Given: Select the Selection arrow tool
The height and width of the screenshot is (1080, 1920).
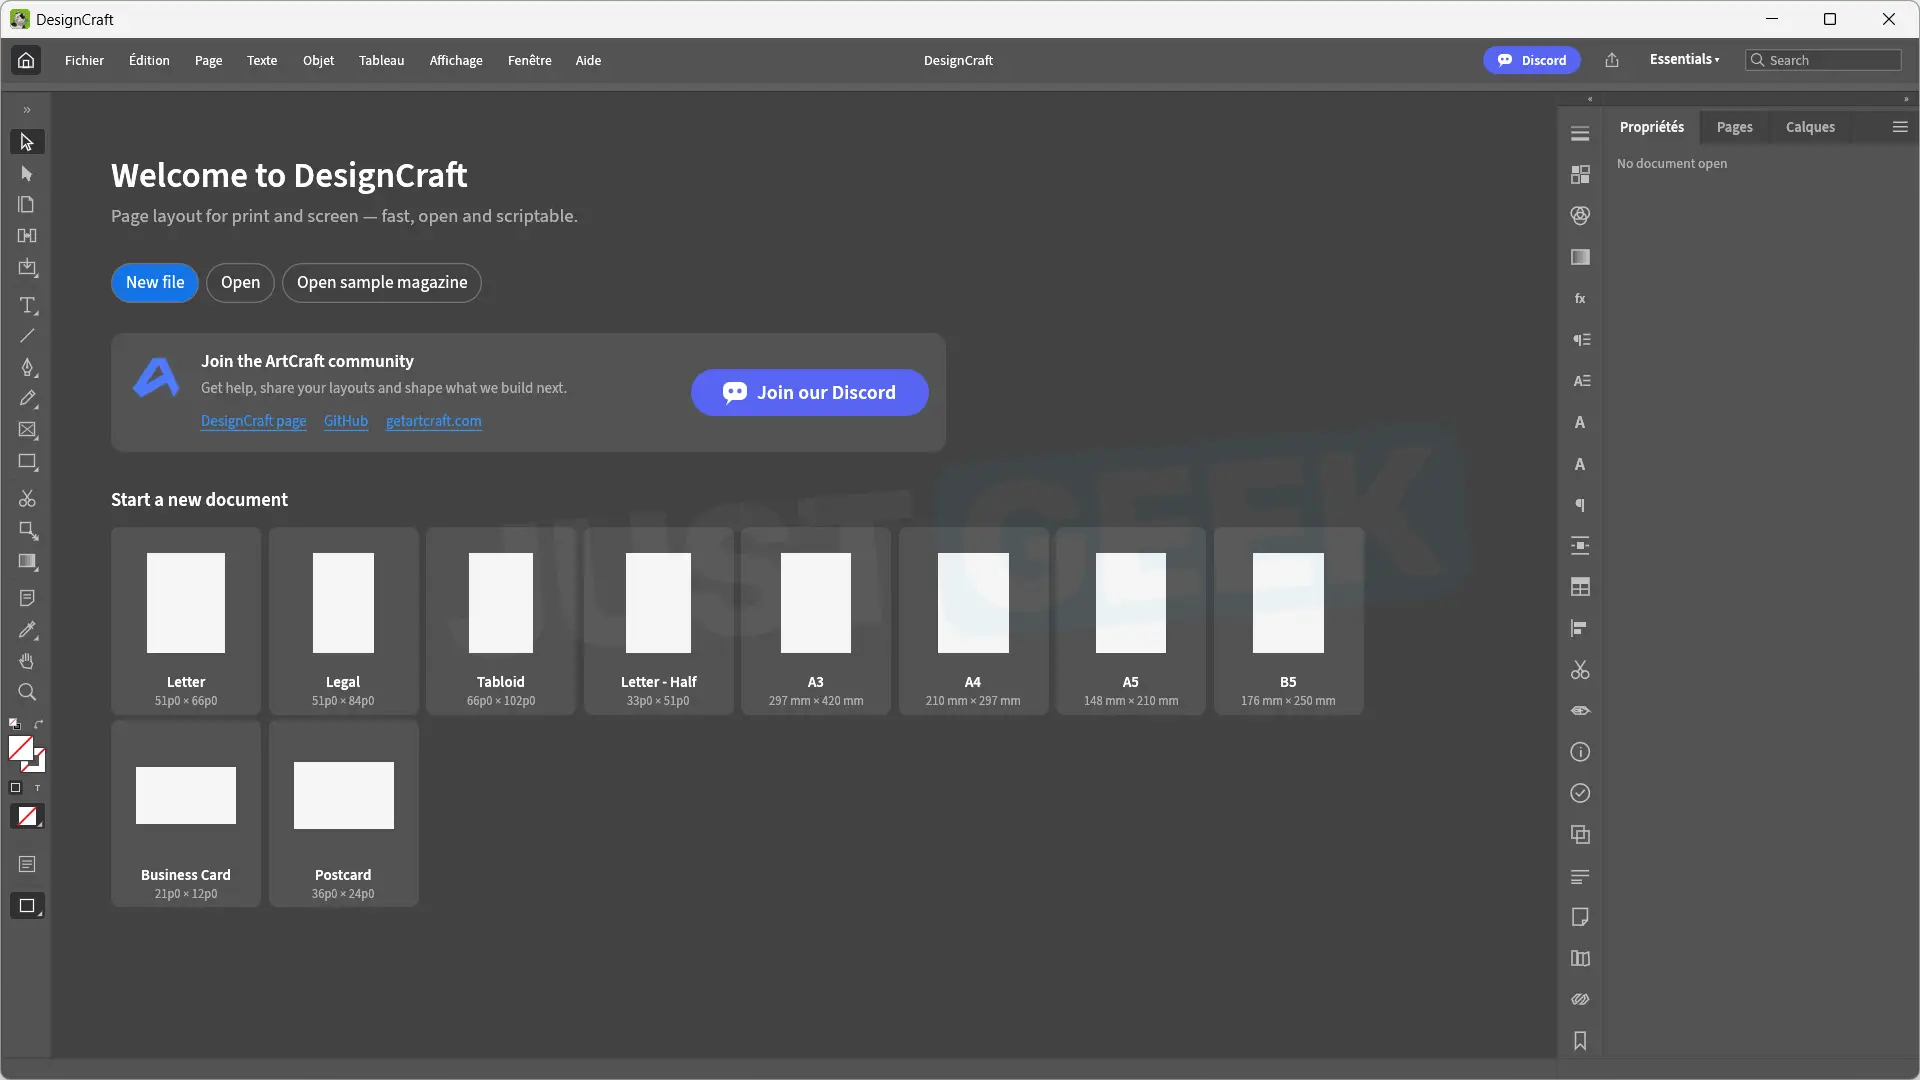Looking at the screenshot, I should pos(27,142).
